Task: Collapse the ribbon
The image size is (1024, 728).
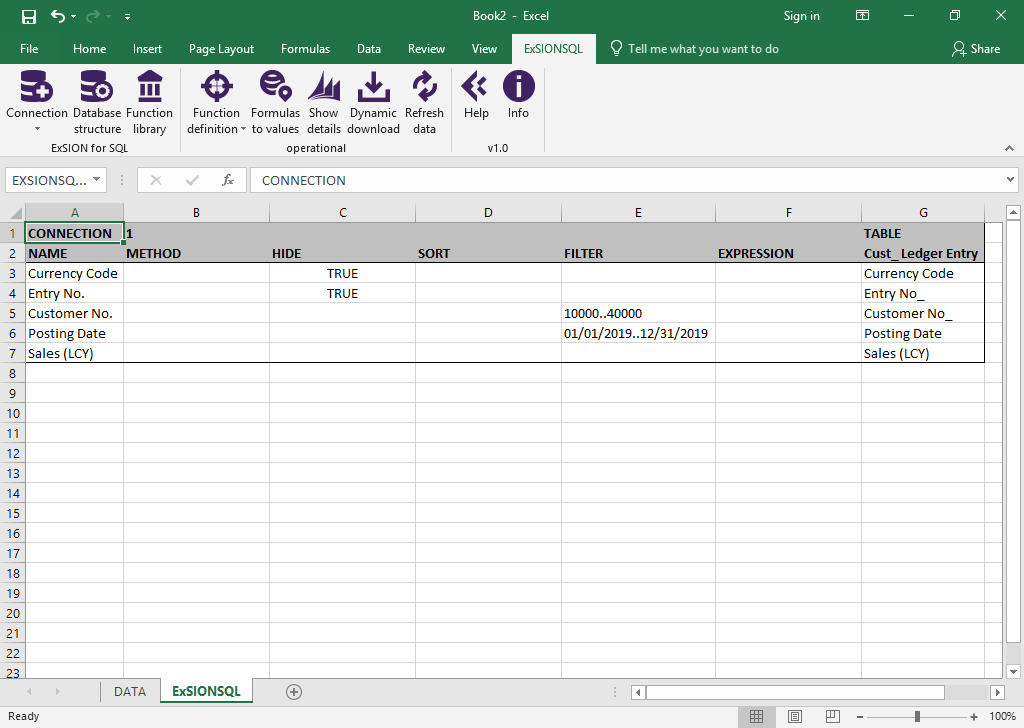Action: click(x=1010, y=149)
